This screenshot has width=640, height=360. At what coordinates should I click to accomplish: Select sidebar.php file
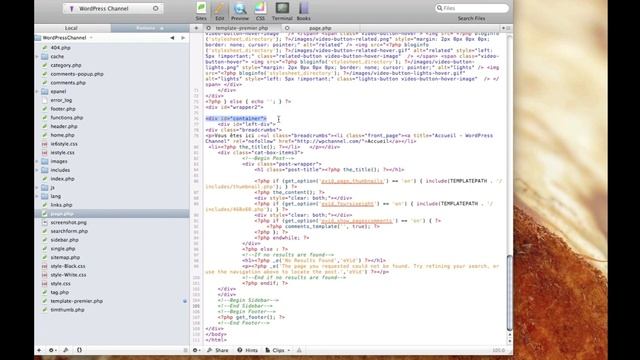64,240
